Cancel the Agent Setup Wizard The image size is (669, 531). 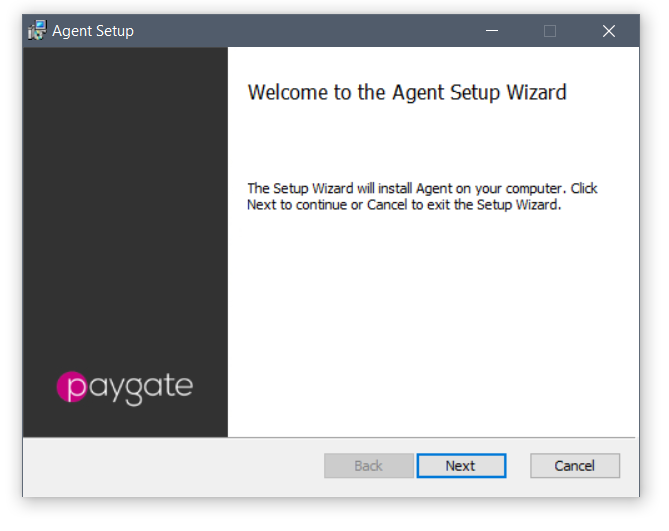coord(575,466)
